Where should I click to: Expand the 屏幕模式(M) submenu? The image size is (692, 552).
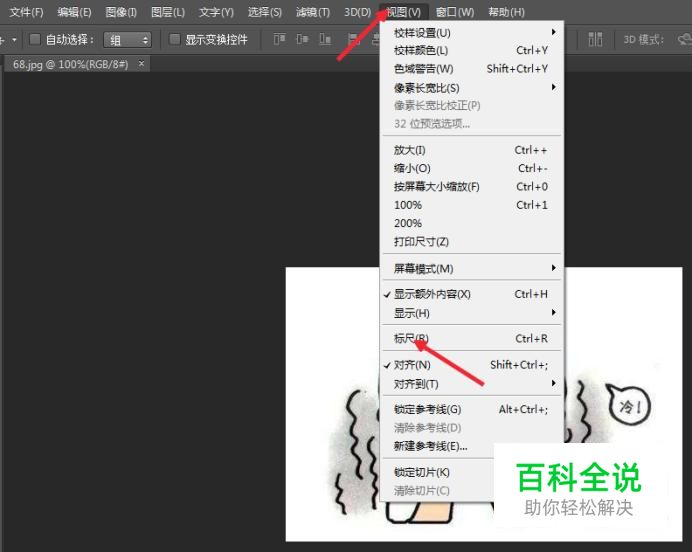click(471, 268)
